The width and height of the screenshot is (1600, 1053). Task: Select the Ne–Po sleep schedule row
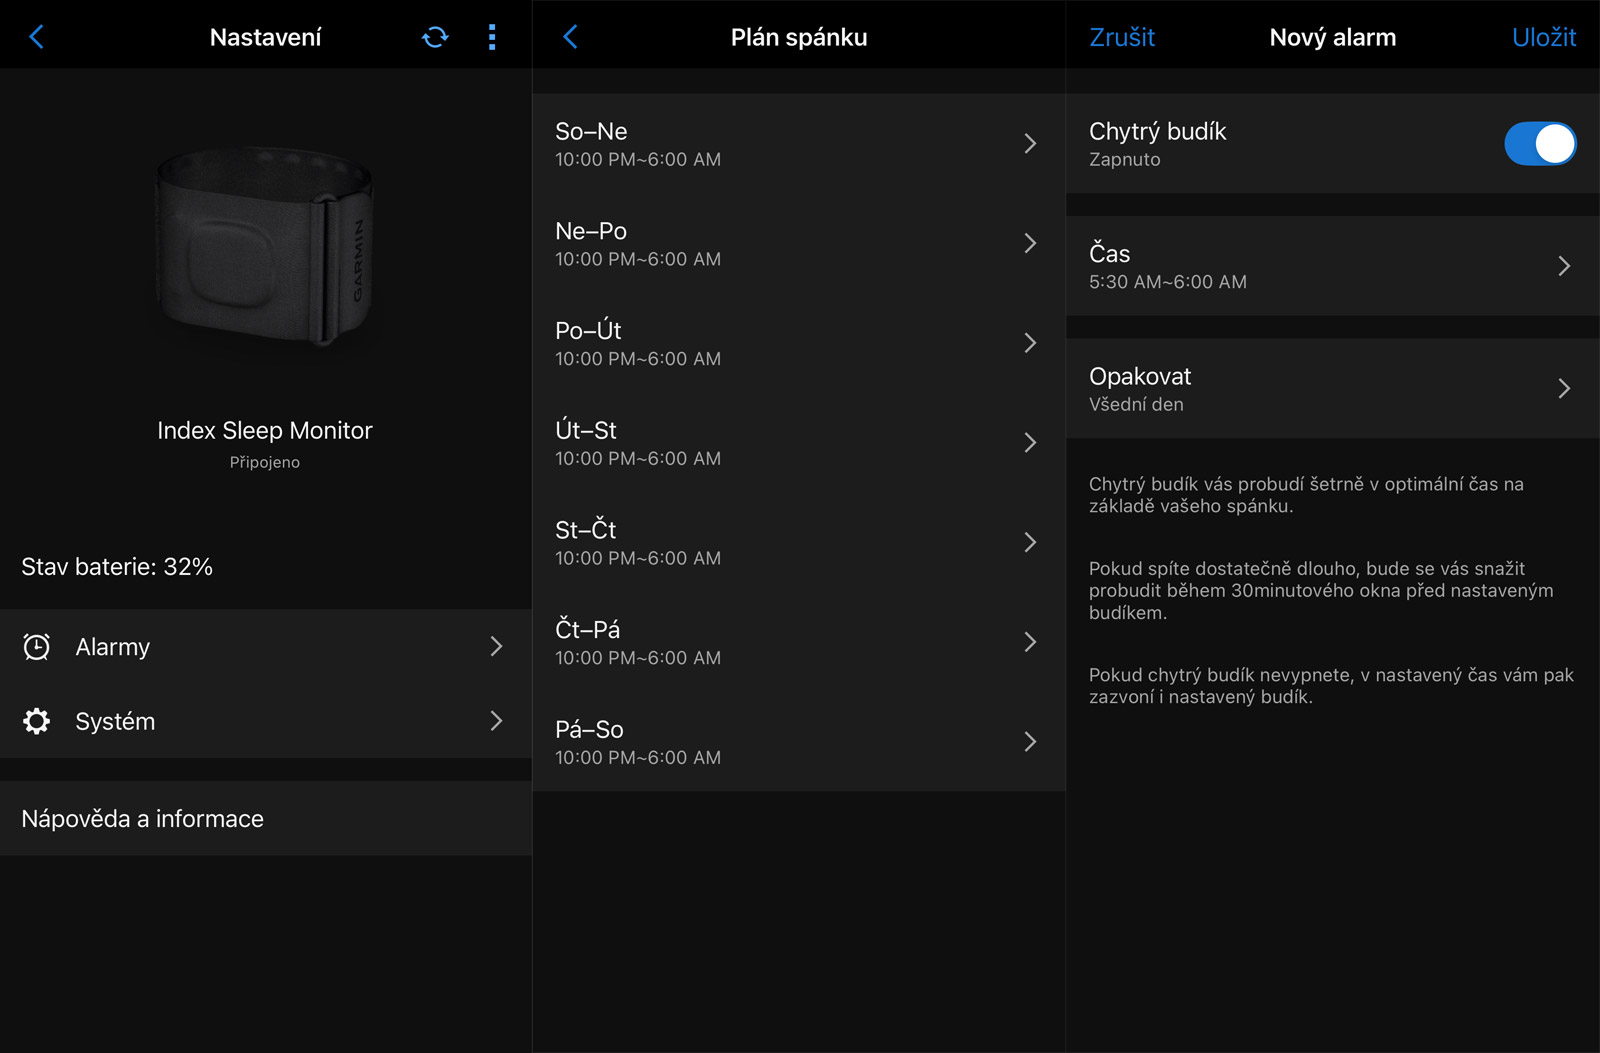pos(797,244)
